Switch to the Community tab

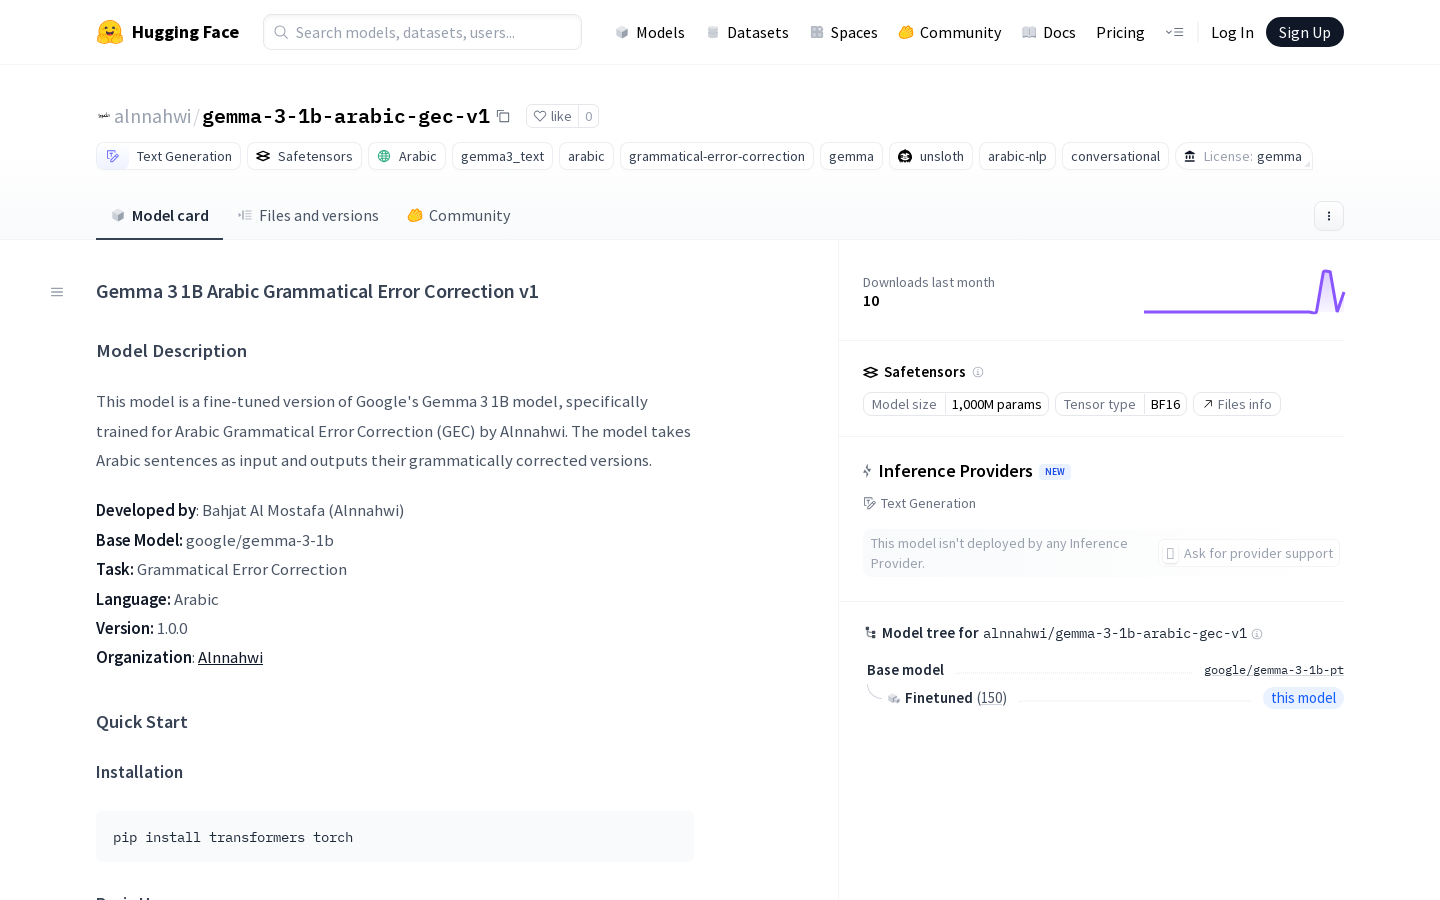pos(459,216)
